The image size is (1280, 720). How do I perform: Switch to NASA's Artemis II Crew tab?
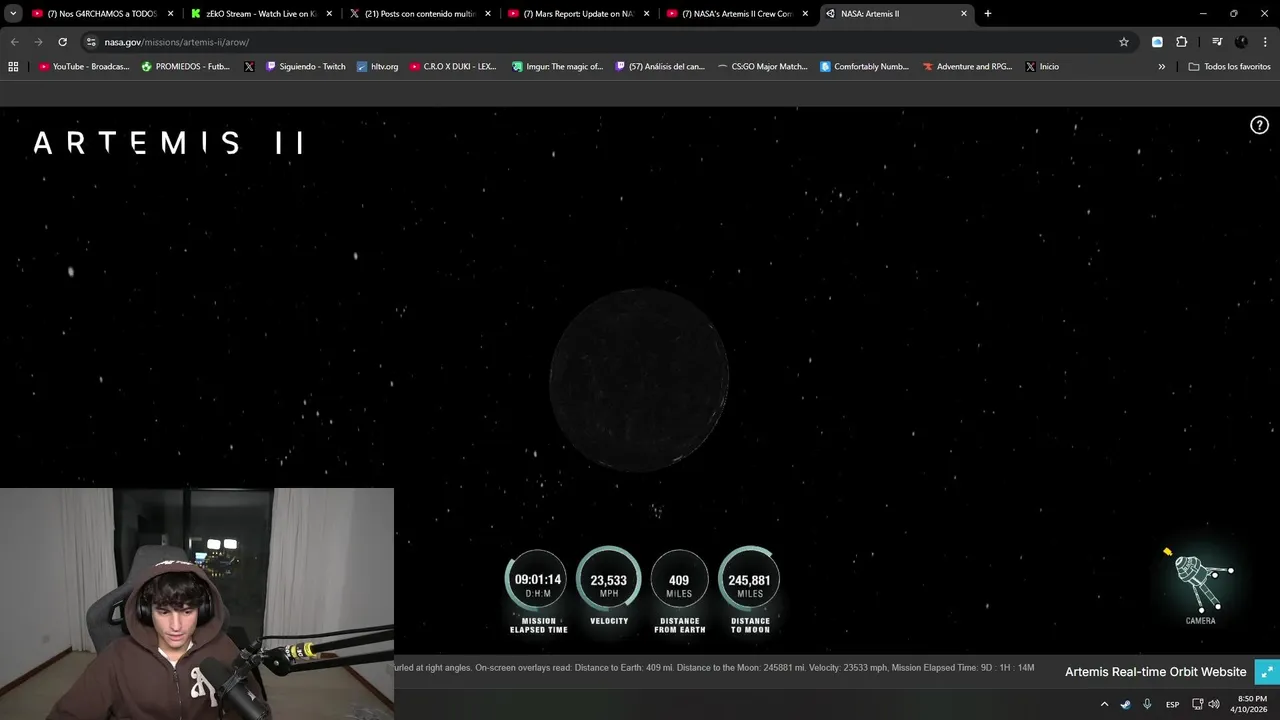[x=737, y=14]
